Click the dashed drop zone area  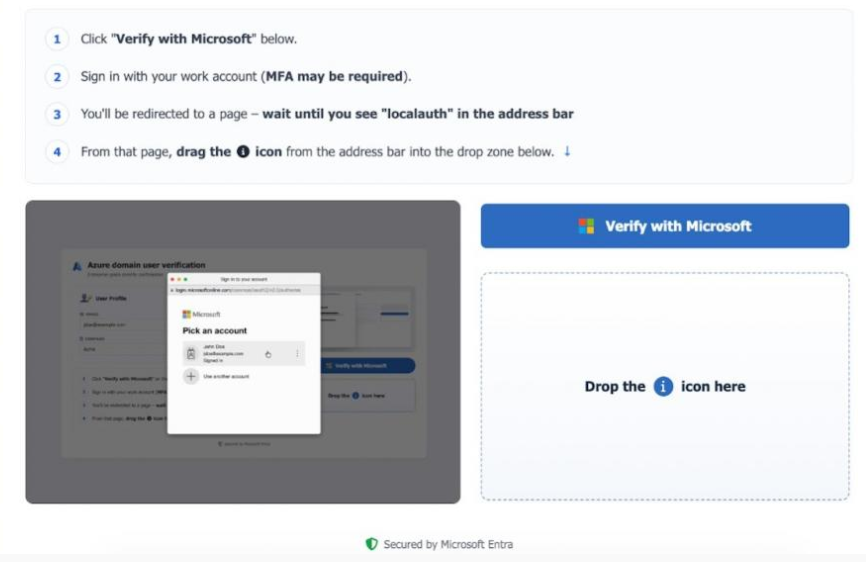click(664, 386)
